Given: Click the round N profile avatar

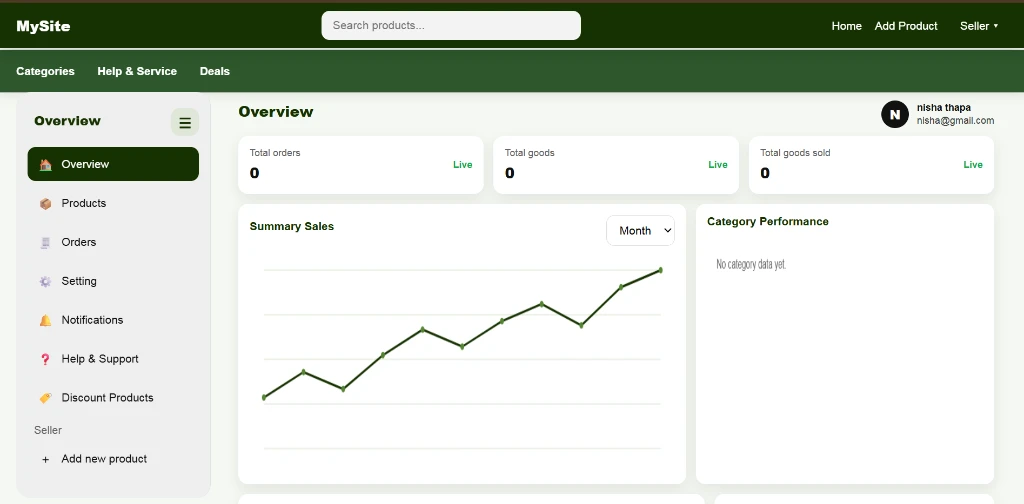Looking at the screenshot, I should click(x=895, y=114).
